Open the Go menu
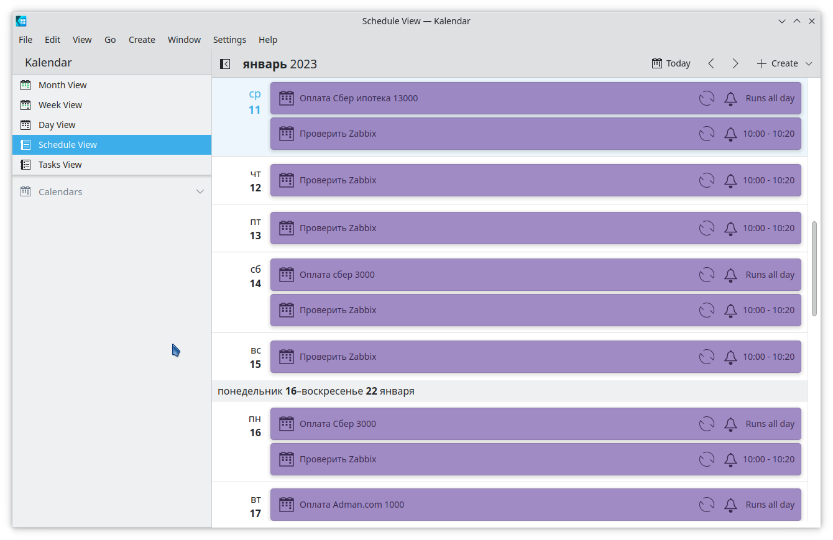Image resolution: width=833 pixels, height=540 pixels. [x=110, y=40]
